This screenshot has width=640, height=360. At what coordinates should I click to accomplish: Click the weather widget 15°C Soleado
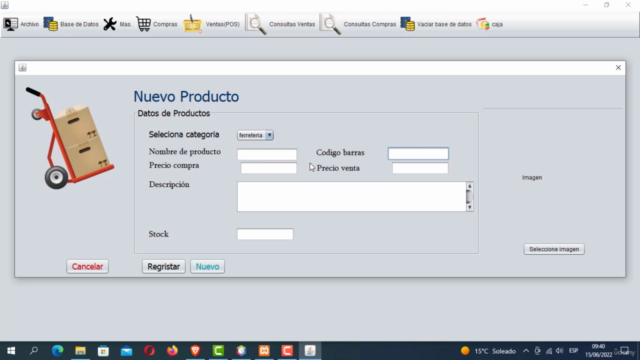pos(488,351)
